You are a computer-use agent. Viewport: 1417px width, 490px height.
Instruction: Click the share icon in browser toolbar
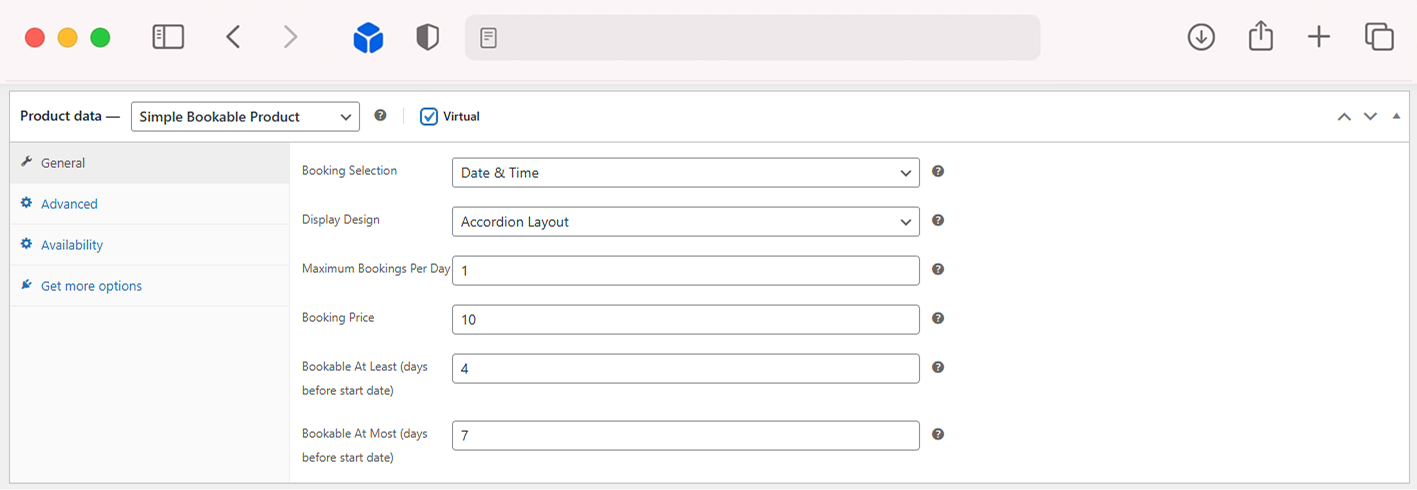coord(1261,38)
